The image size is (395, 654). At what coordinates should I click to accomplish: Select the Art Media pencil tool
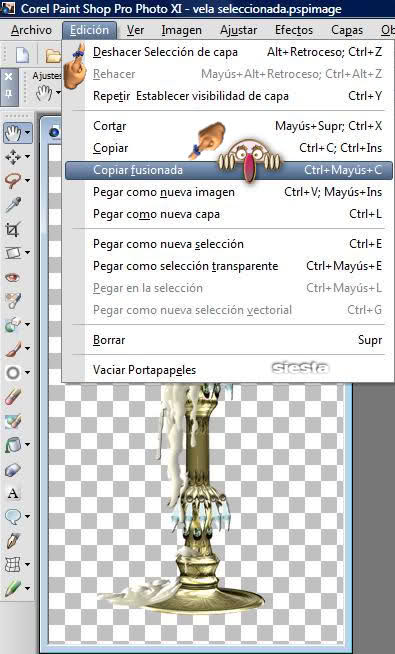coord(13,589)
